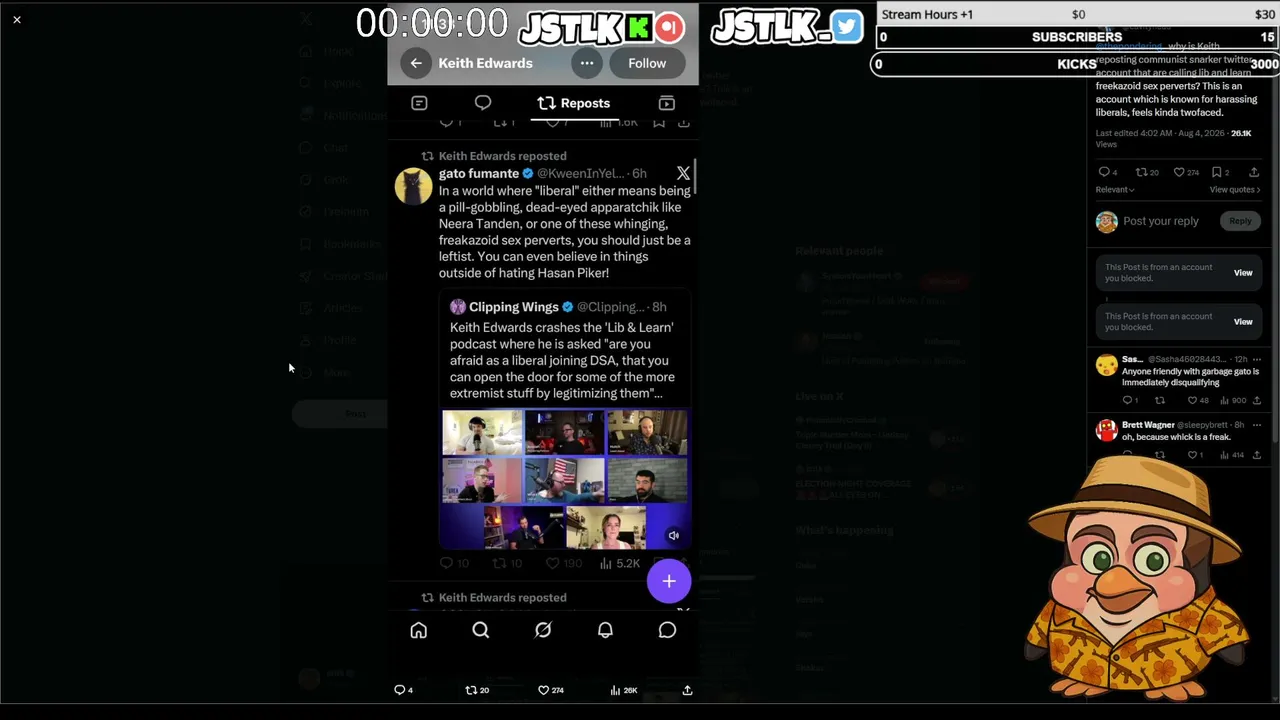Like the post with 274 in bottom bar
This screenshot has width=1280, height=720.
(x=551, y=690)
